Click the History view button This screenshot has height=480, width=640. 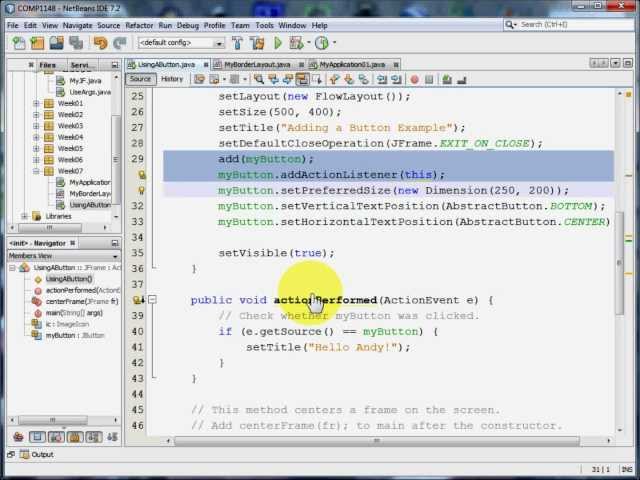coord(172,79)
